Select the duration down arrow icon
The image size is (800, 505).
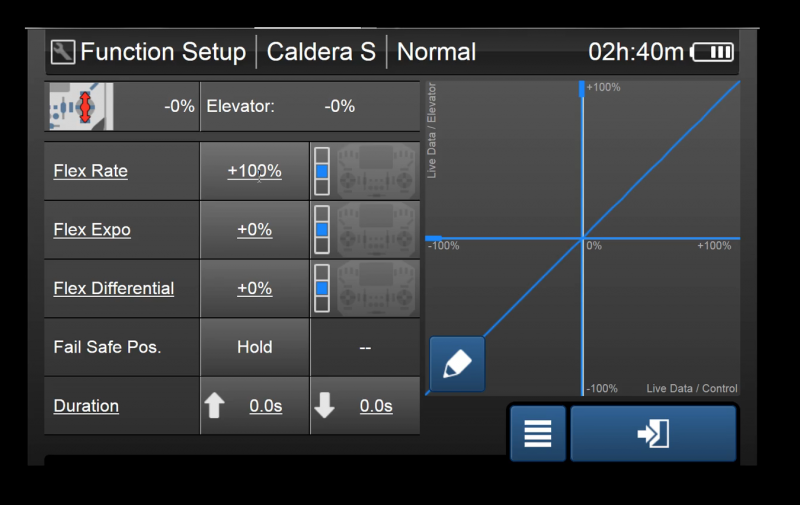[x=325, y=406]
